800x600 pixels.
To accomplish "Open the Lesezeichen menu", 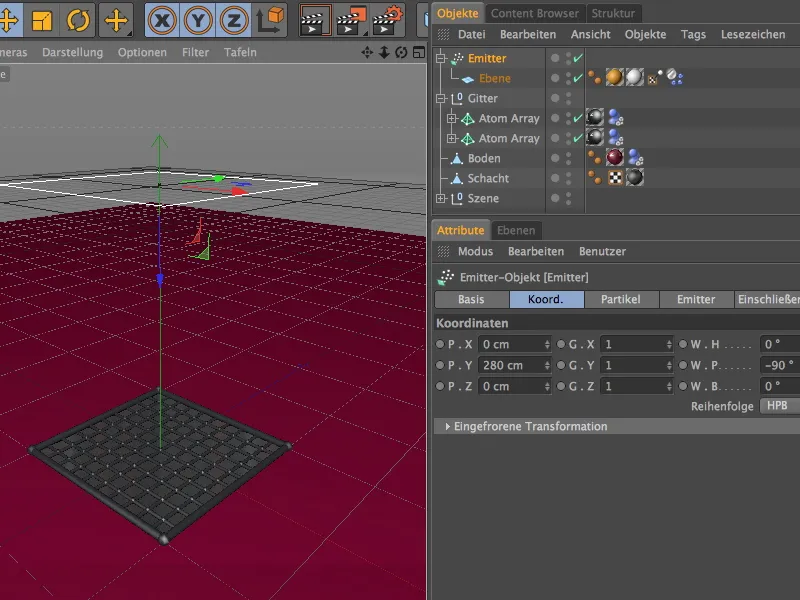I will point(753,34).
